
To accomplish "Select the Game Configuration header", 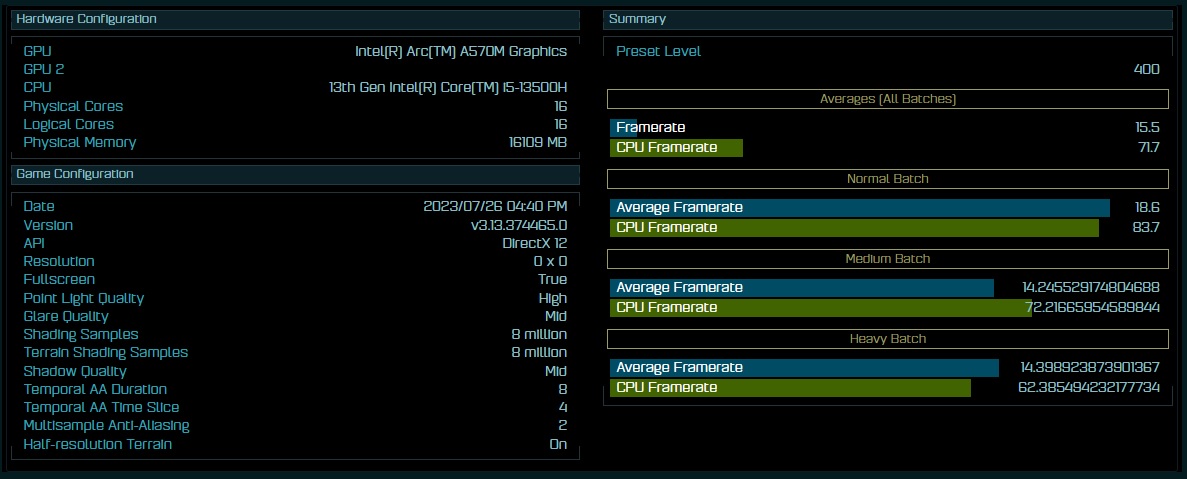I will click(295, 174).
